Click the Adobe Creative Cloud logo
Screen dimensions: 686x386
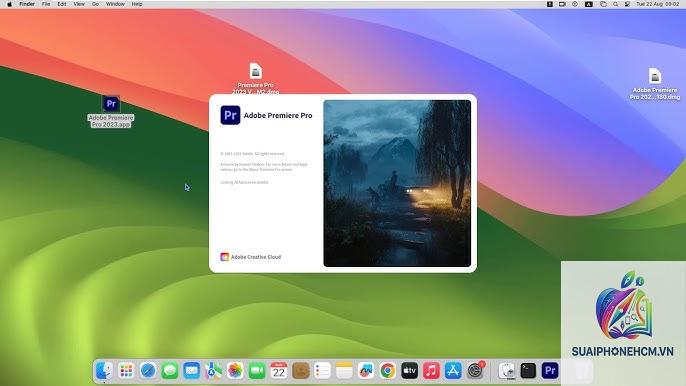224,257
